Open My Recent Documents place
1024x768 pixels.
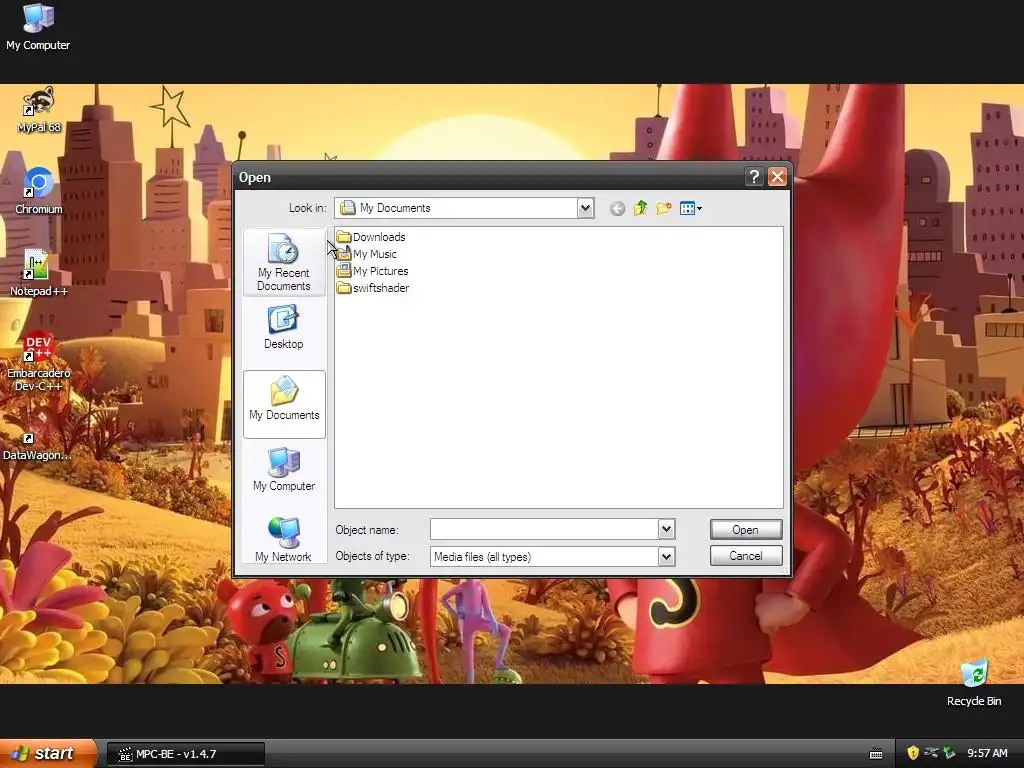283,262
